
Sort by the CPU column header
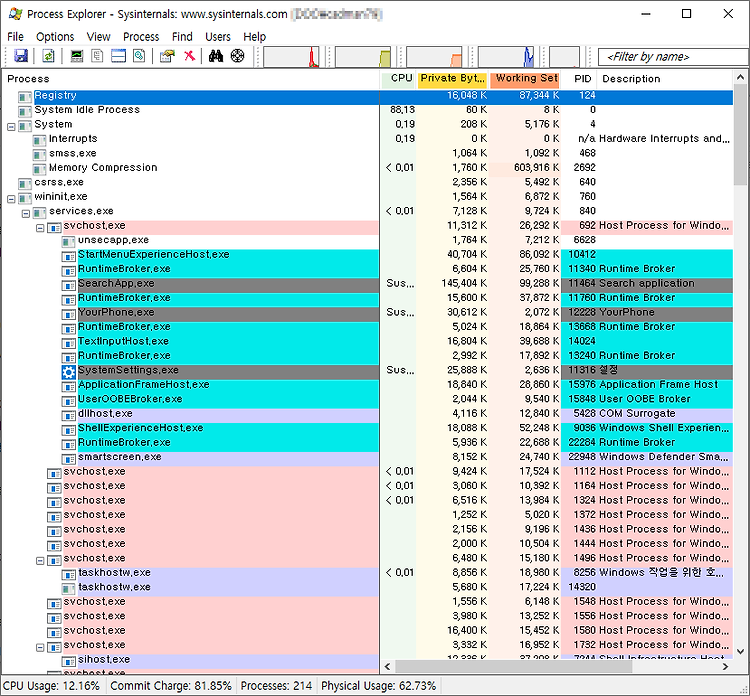click(398, 79)
